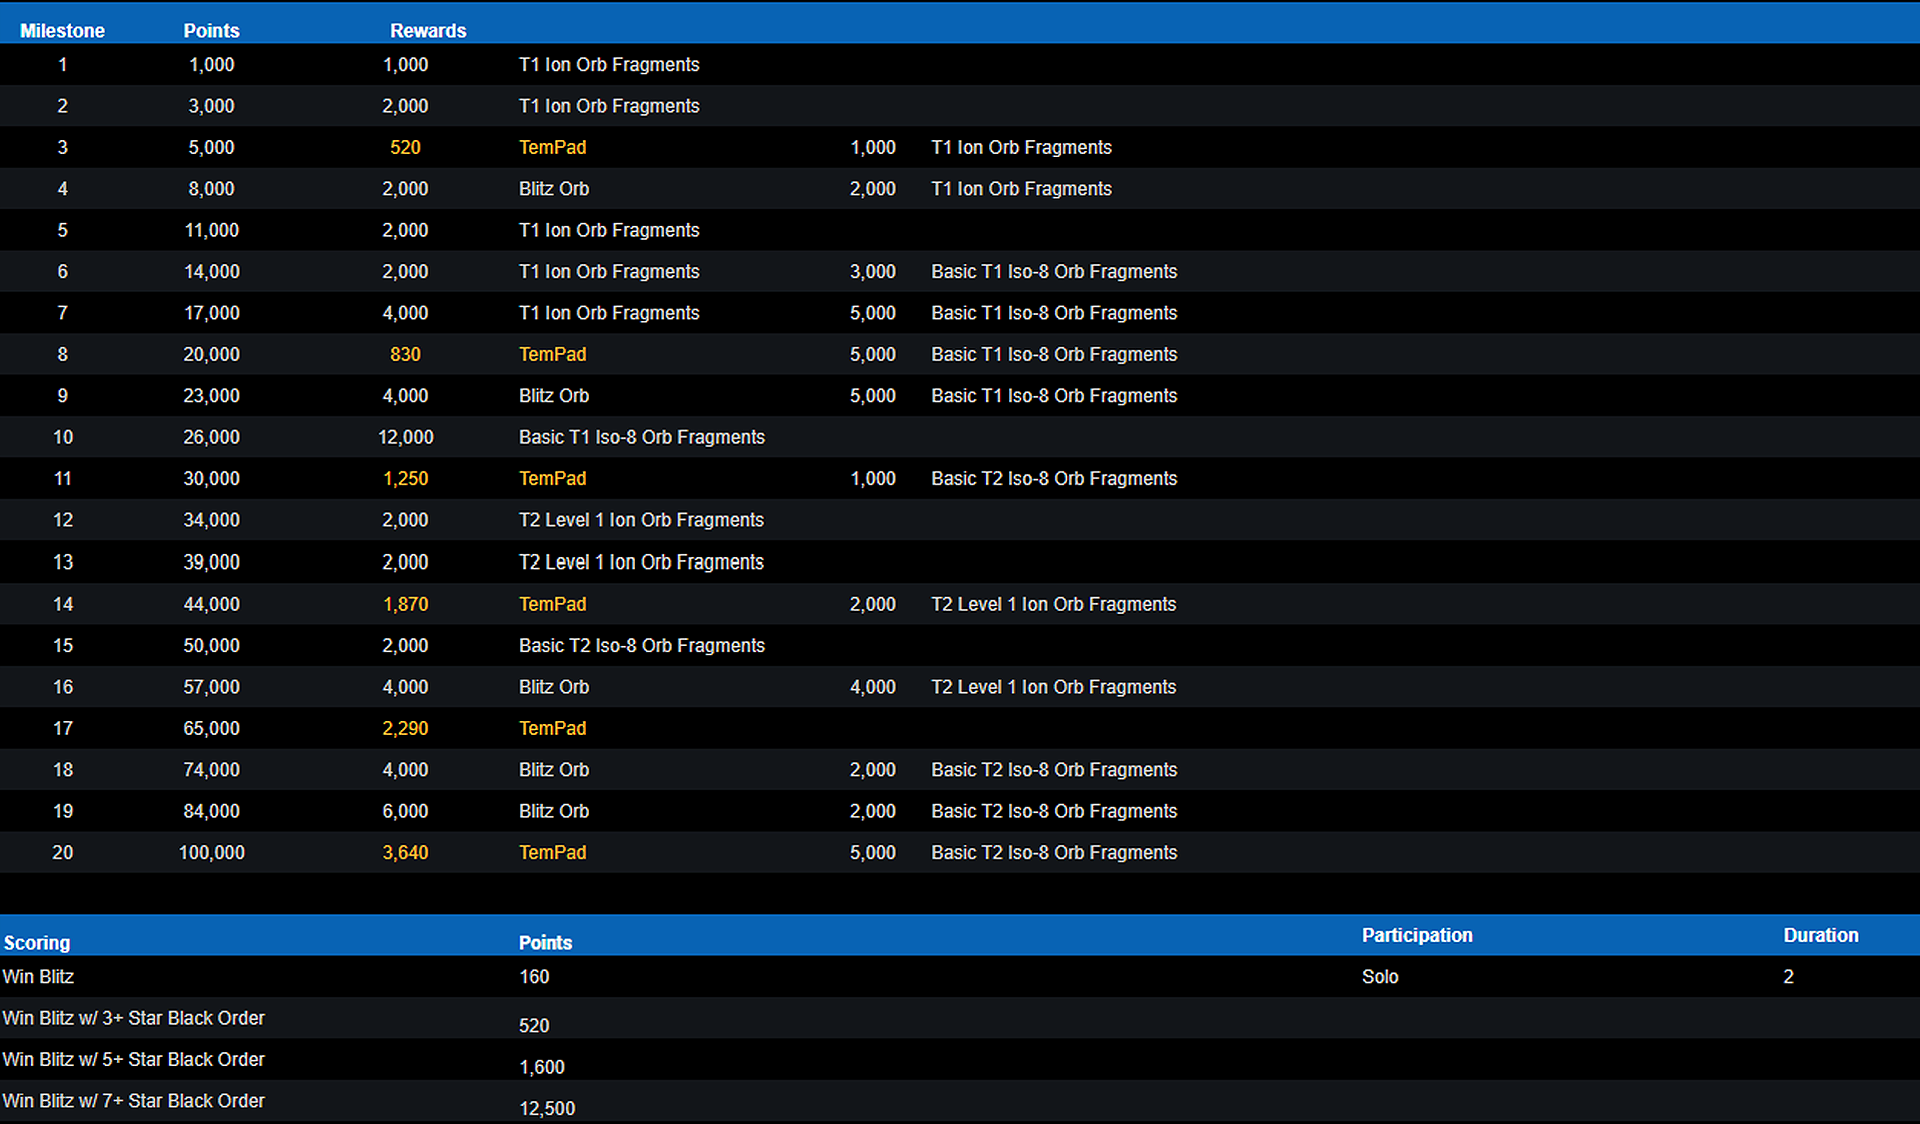Click Win Blitz w/ 3+ Star Black Order
The image size is (1920, 1124).
click(x=133, y=1018)
